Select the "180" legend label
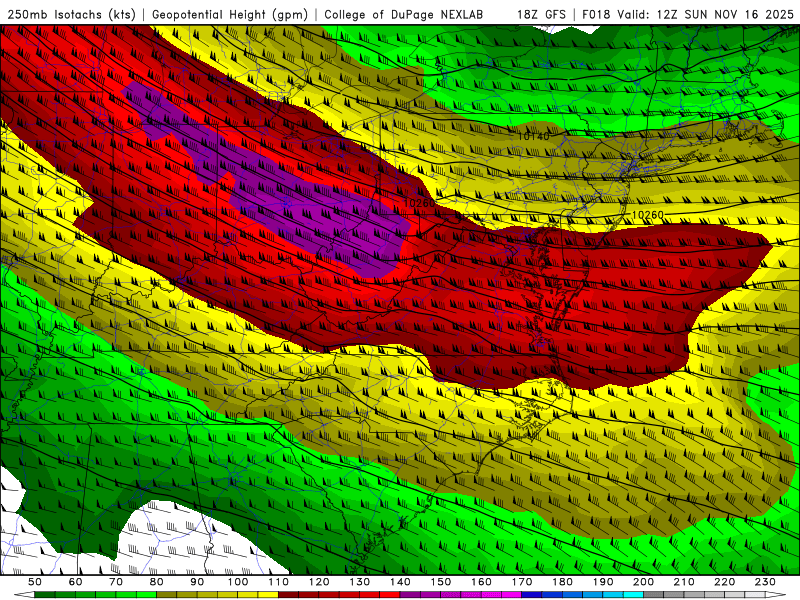The image size is (800, 600). (x=562, y=582)
